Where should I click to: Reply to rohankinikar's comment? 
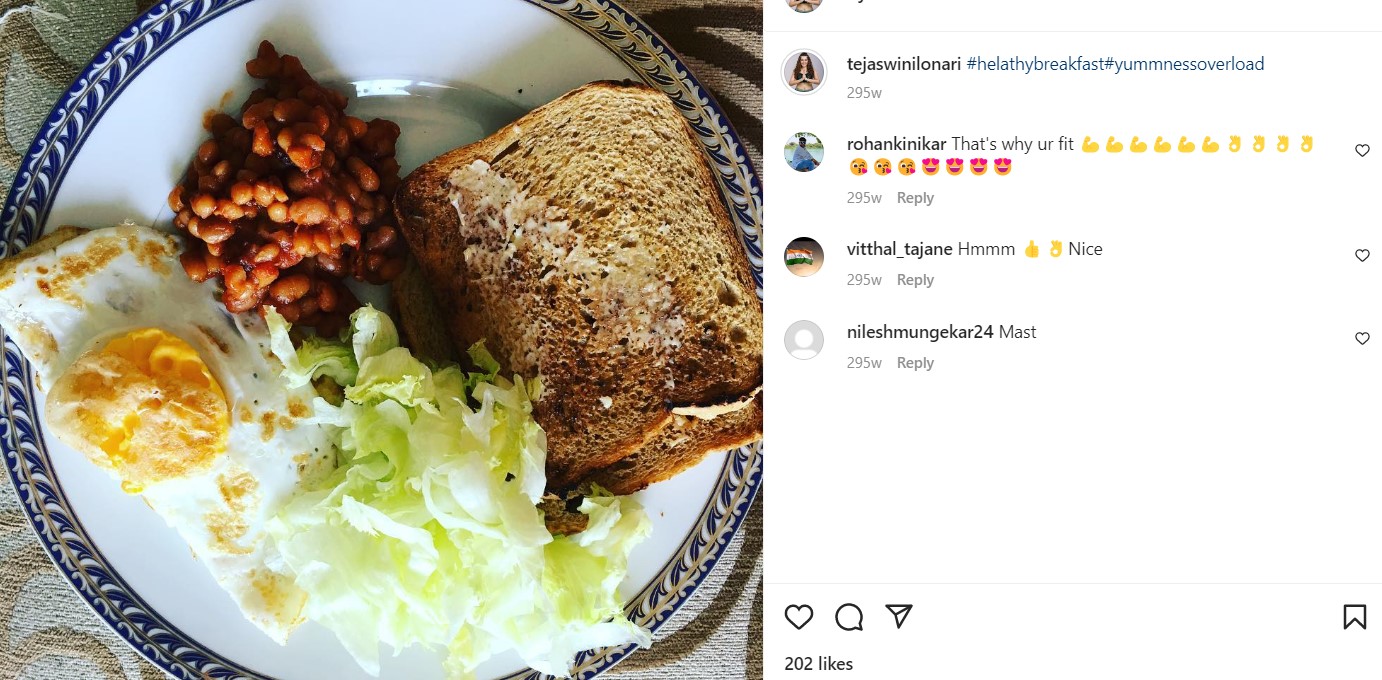[915, 198]
